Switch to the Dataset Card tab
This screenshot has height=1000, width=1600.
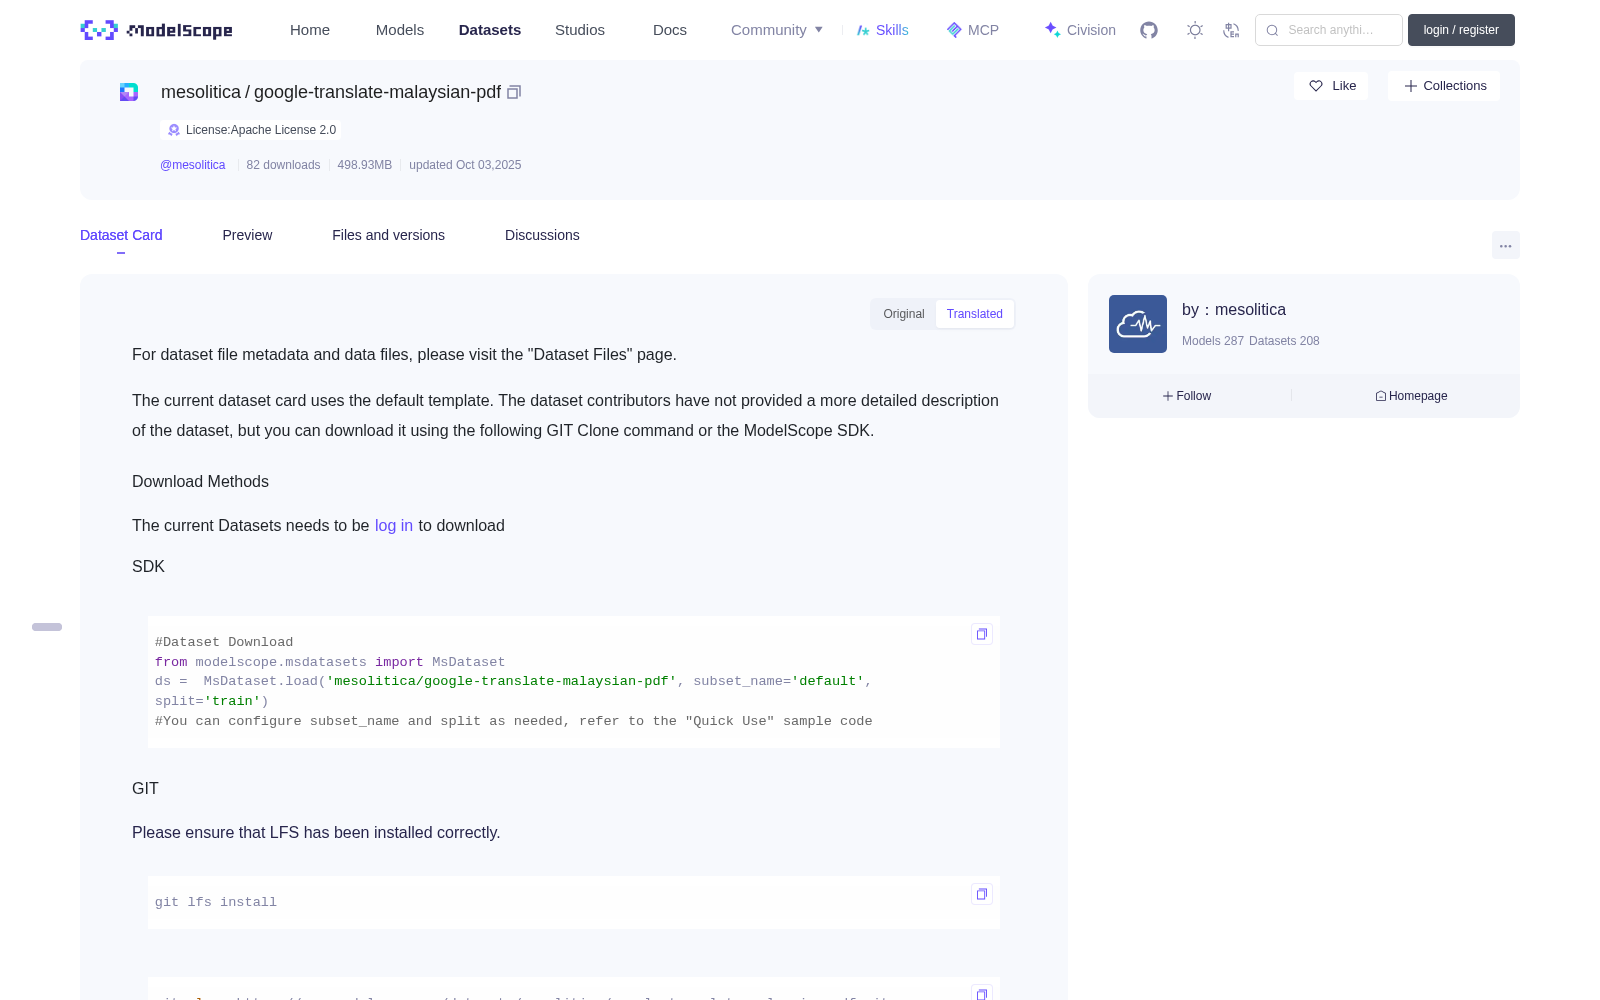point(121,235)
